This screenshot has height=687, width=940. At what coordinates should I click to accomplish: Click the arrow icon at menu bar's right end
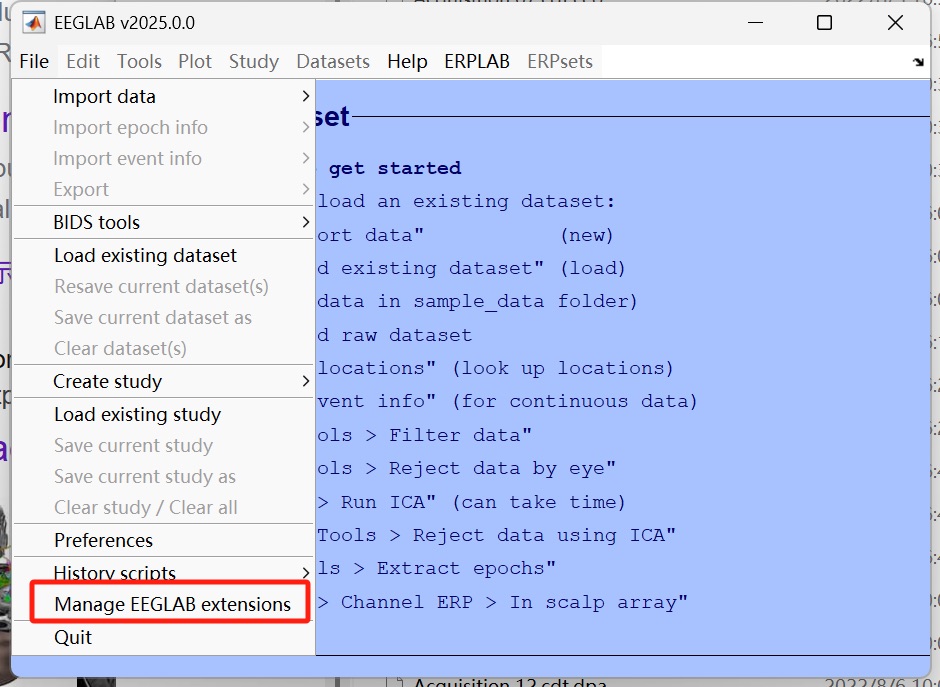[x=918, y=61]
